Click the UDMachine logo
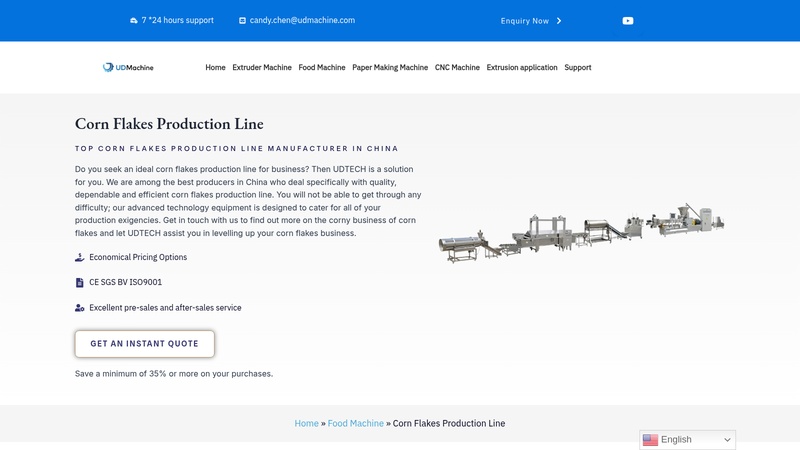 [128, 67]
